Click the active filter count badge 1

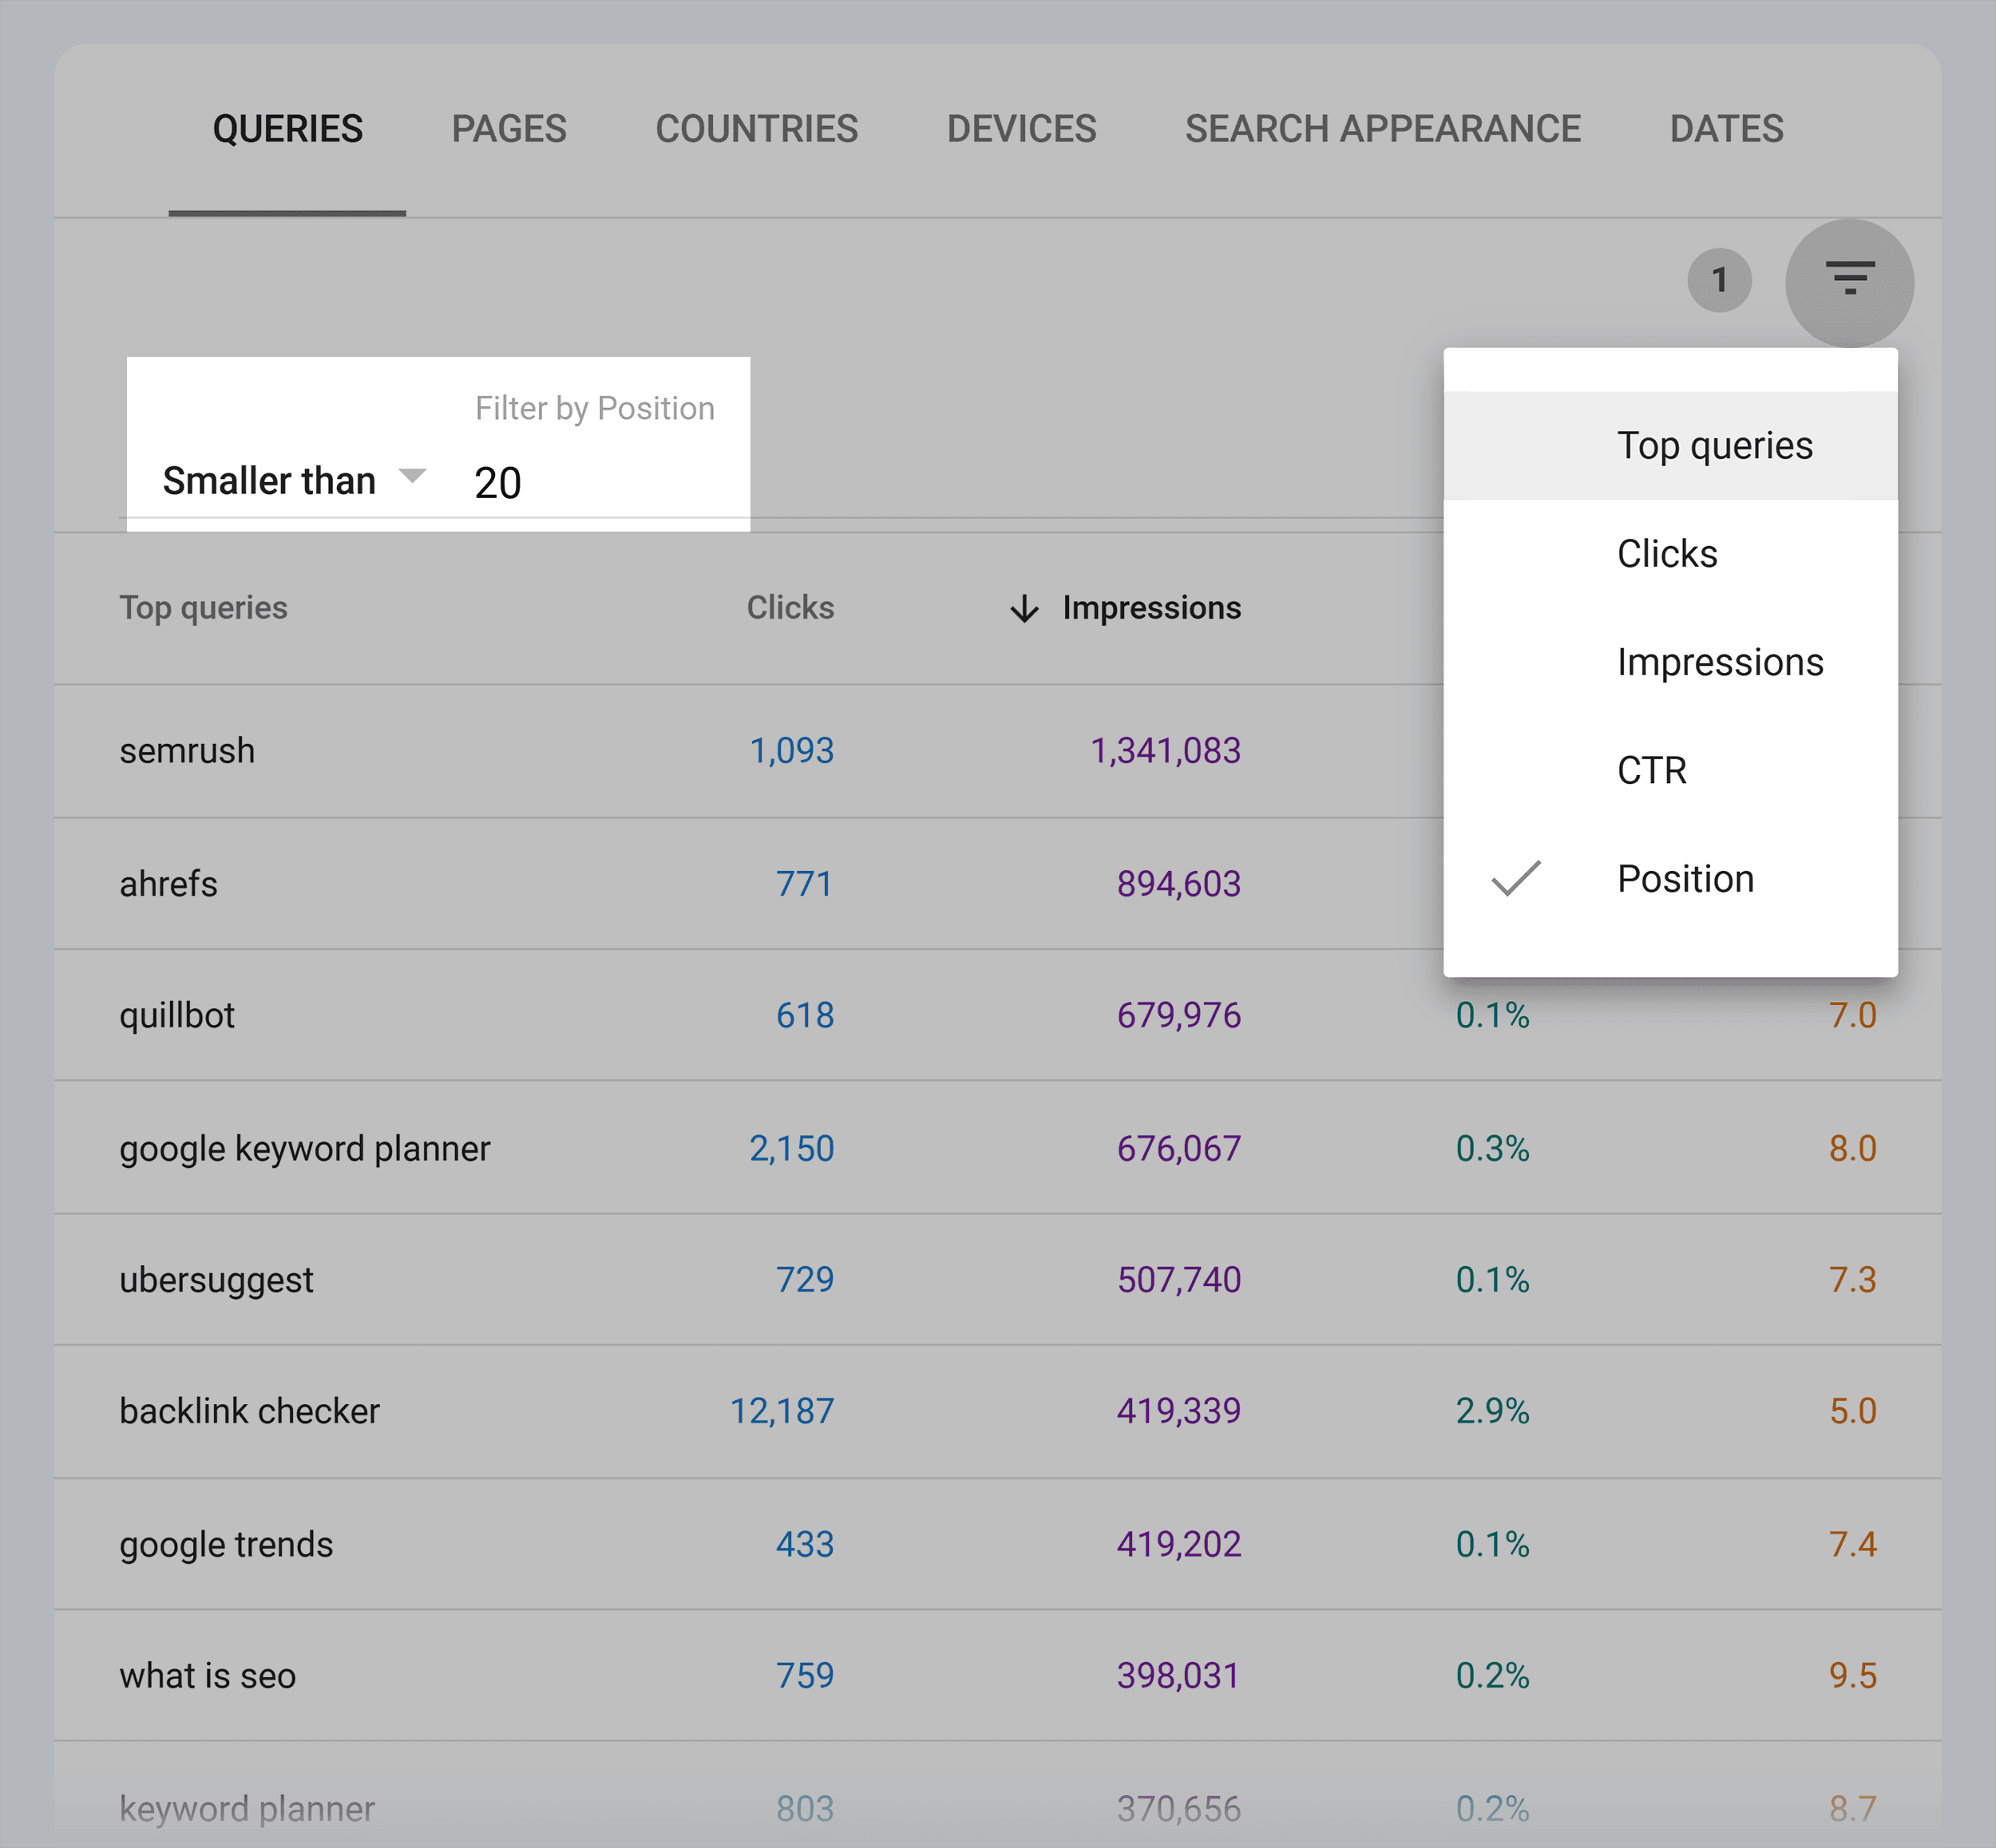tap(1719, 280)
